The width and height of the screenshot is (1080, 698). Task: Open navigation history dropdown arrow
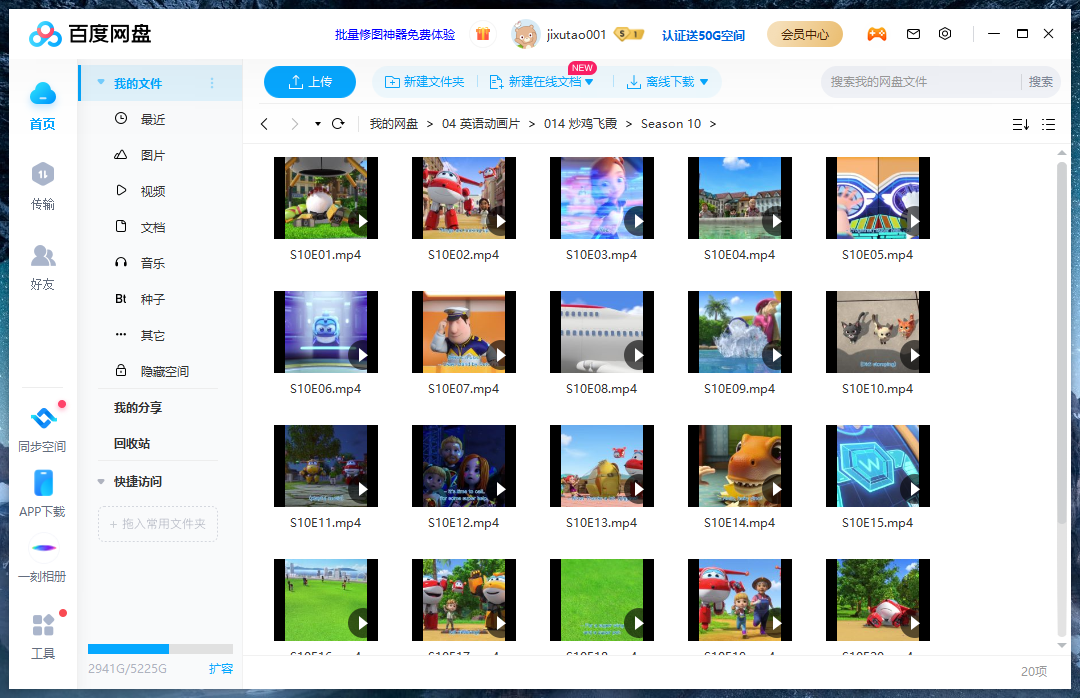click(318, 124)
